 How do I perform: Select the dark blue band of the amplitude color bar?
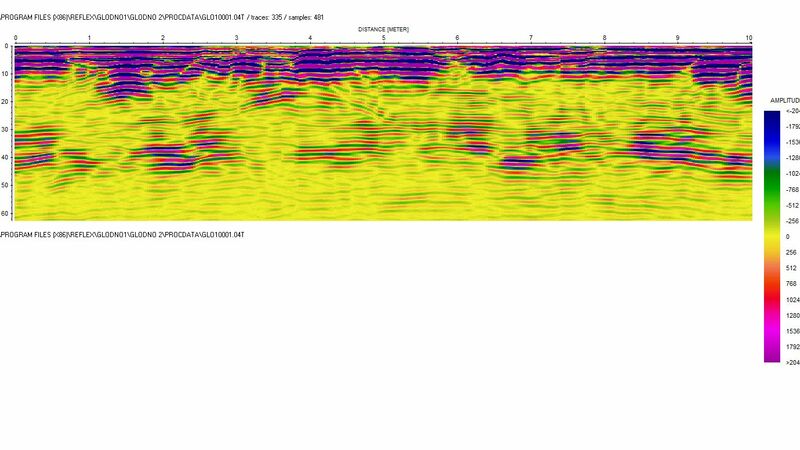[x=771, y=130]
